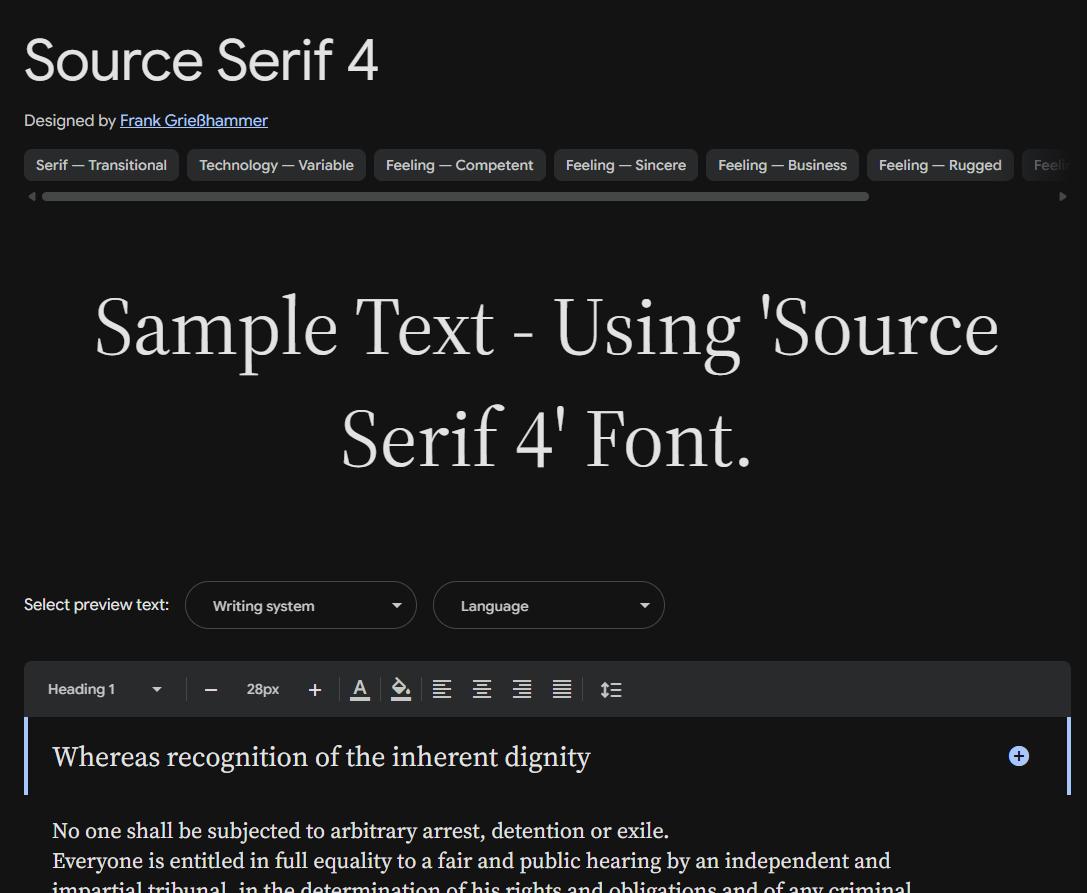This screenshot has width=1087, height=893.
Task: Align text left
Action: [442, 690]
